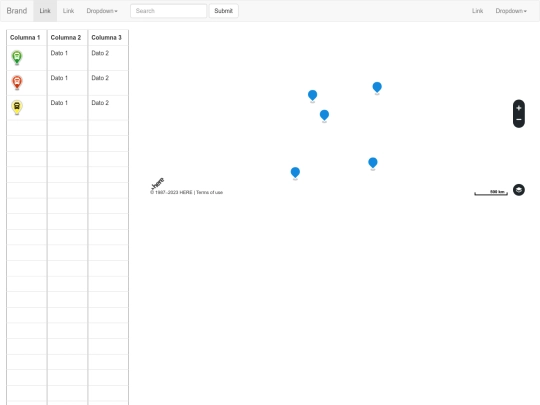The width and height of the screenshot is (540, 405).
Task: Click the Columna 2 header
Action: point(66,38)
